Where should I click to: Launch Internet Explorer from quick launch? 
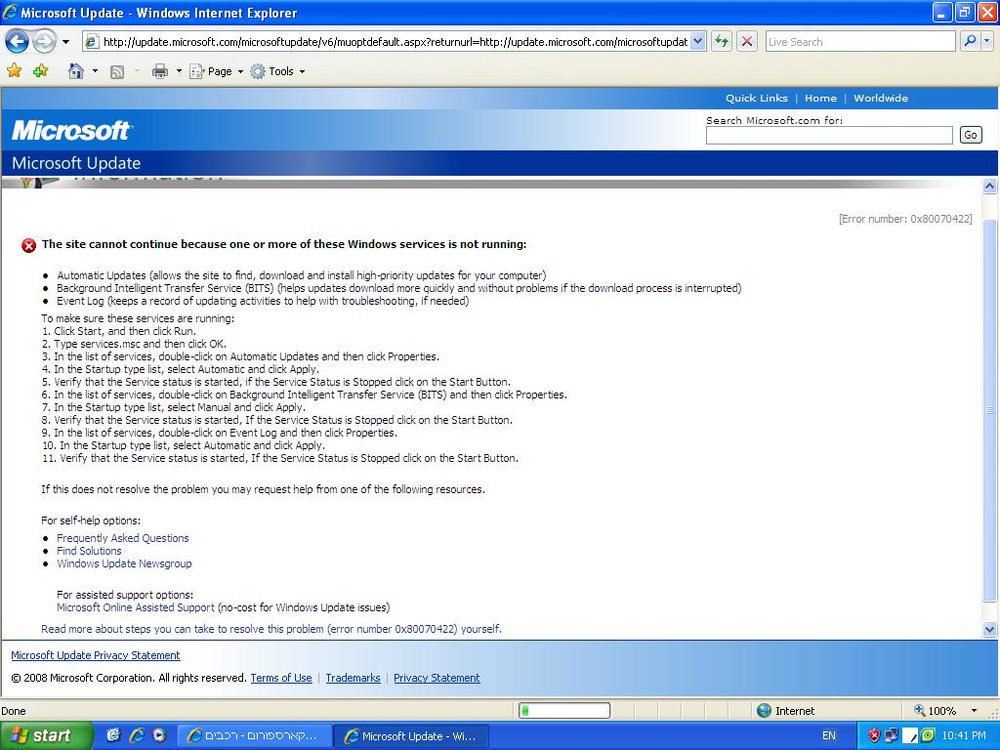click(x=136, y=735)
